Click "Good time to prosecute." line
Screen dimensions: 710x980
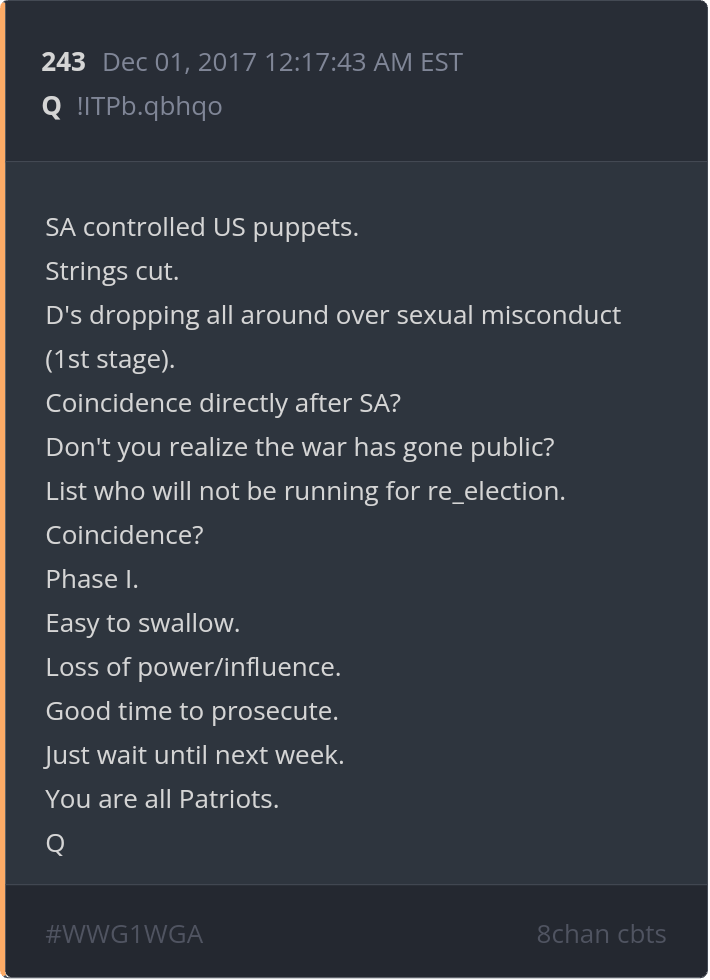(192, 712)
